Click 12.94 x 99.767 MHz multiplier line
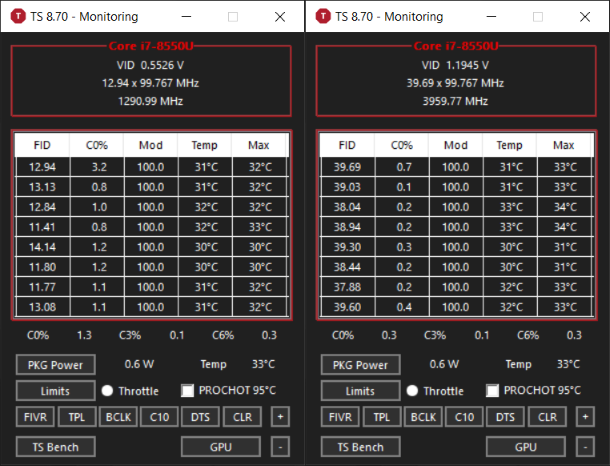This screenshot has height=466, width=610. click(x=151, y=83)
